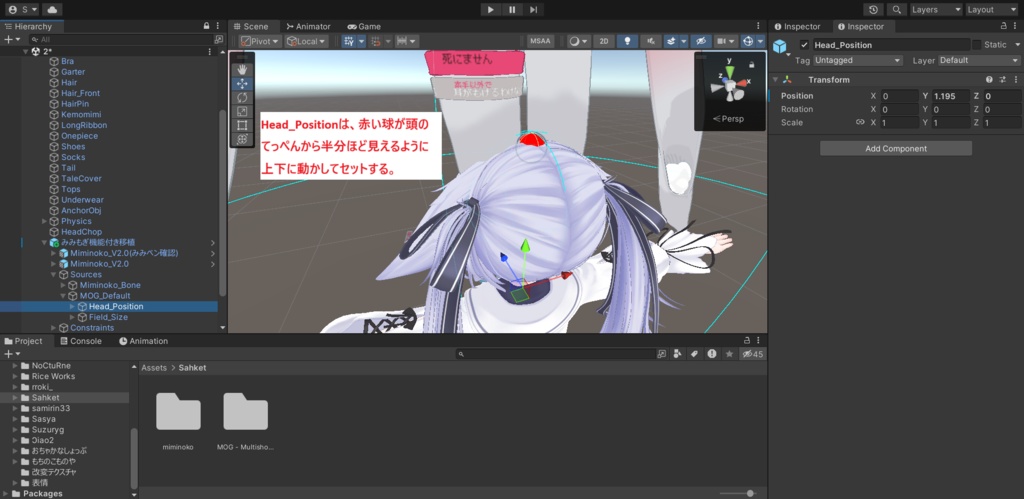Click the Project panel plus create button
Screen dimensions: 1024x499
pos(10,354)
